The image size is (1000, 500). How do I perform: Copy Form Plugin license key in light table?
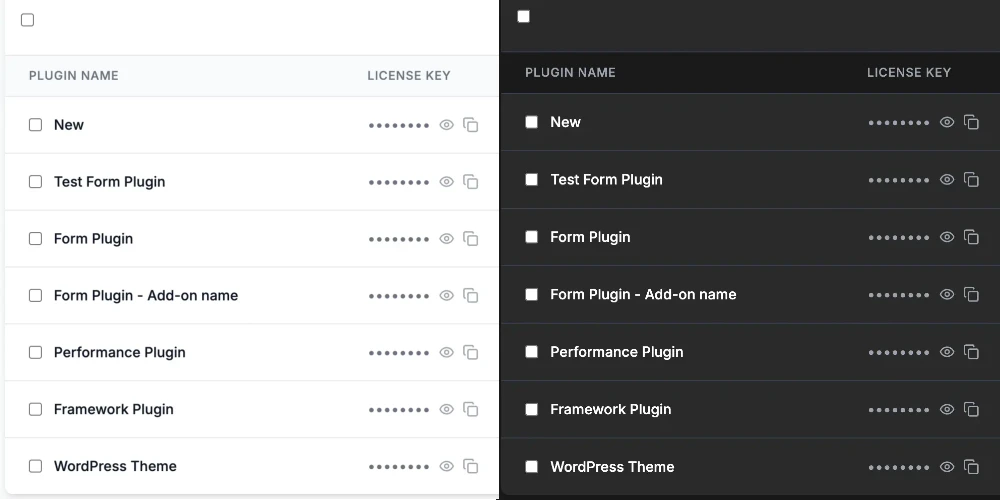pos(471,239)
